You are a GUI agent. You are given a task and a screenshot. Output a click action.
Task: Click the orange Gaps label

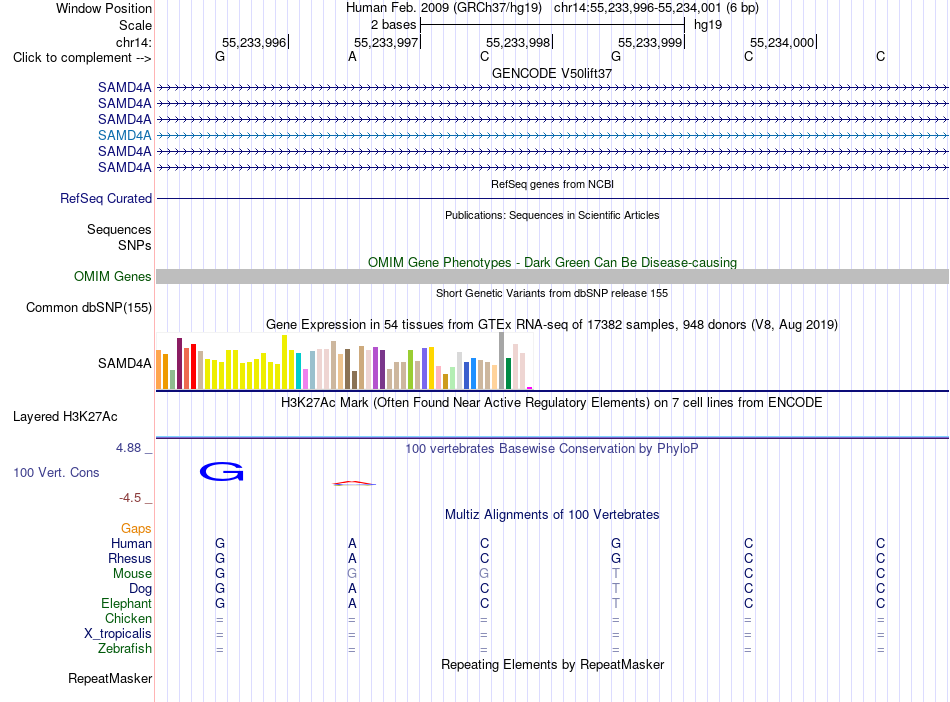(136, 529)
